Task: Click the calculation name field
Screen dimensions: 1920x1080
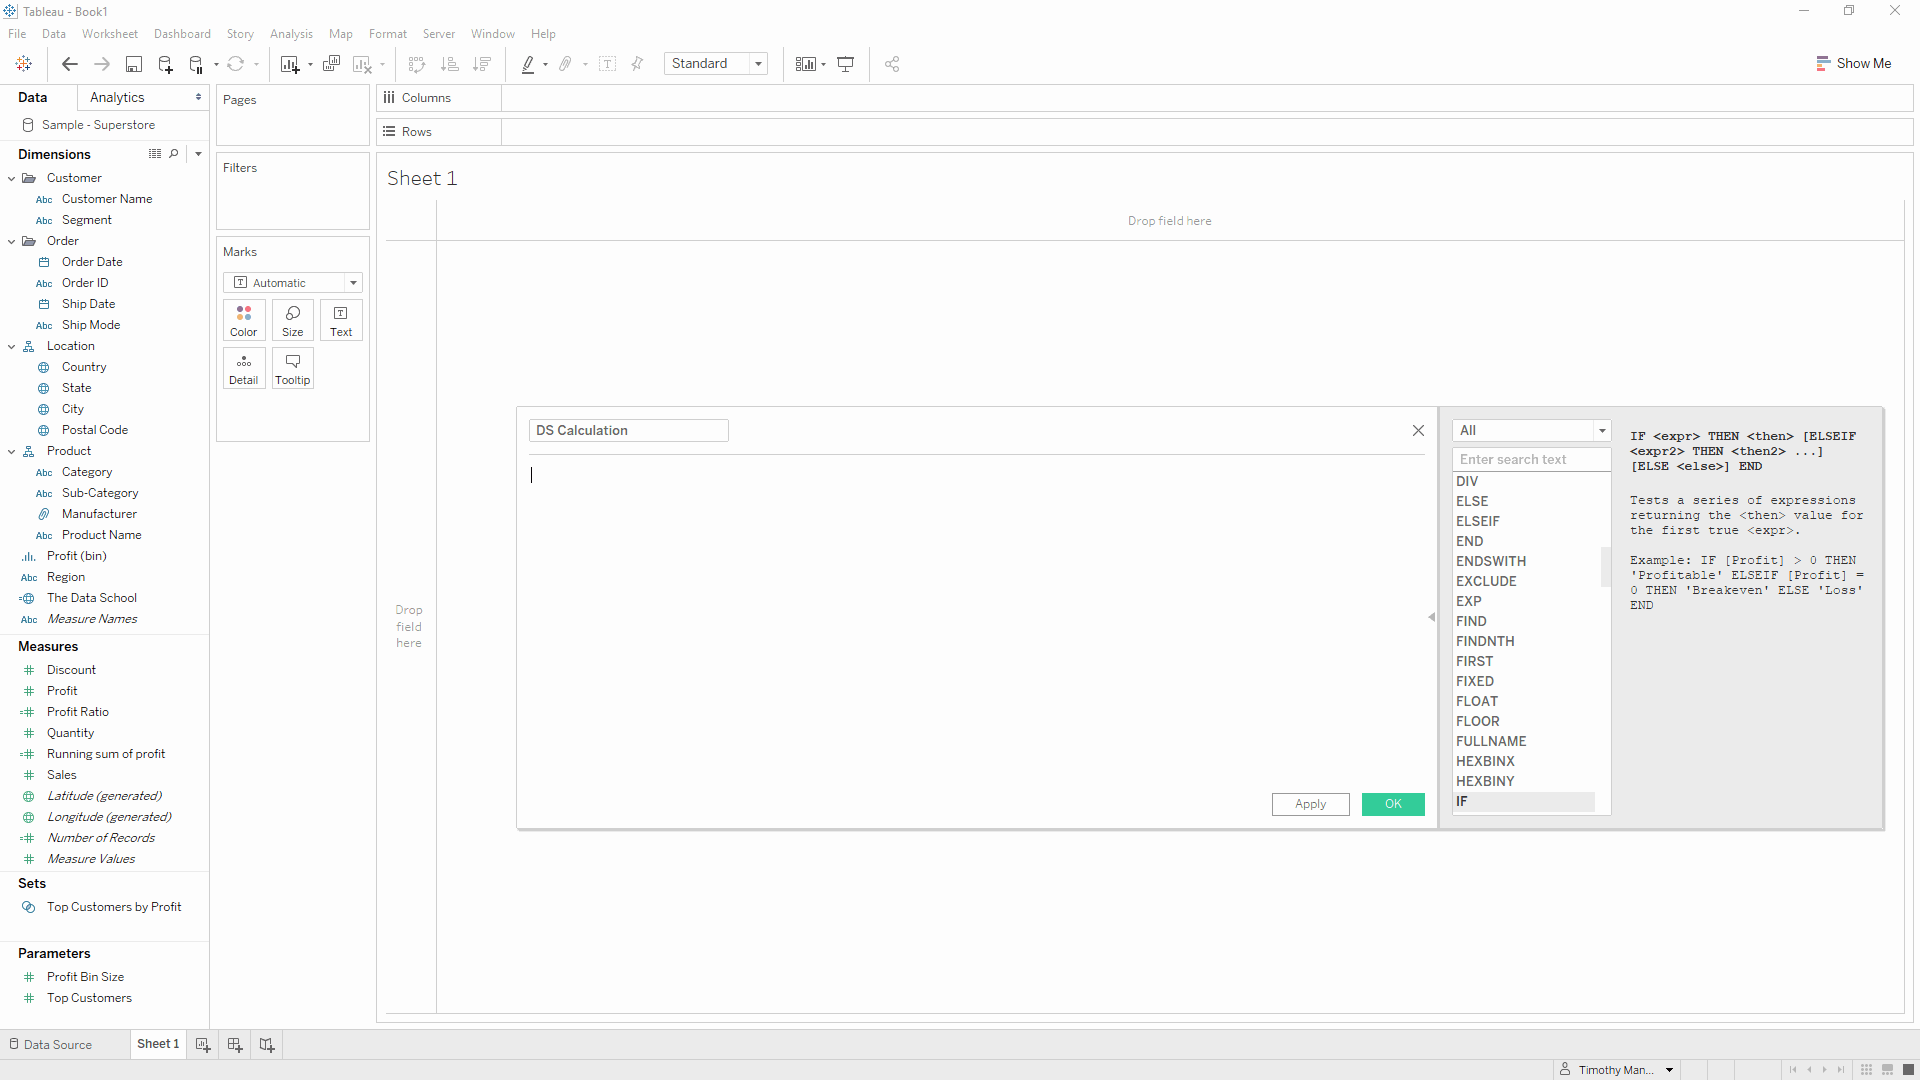Action: (x=629, y=431)
